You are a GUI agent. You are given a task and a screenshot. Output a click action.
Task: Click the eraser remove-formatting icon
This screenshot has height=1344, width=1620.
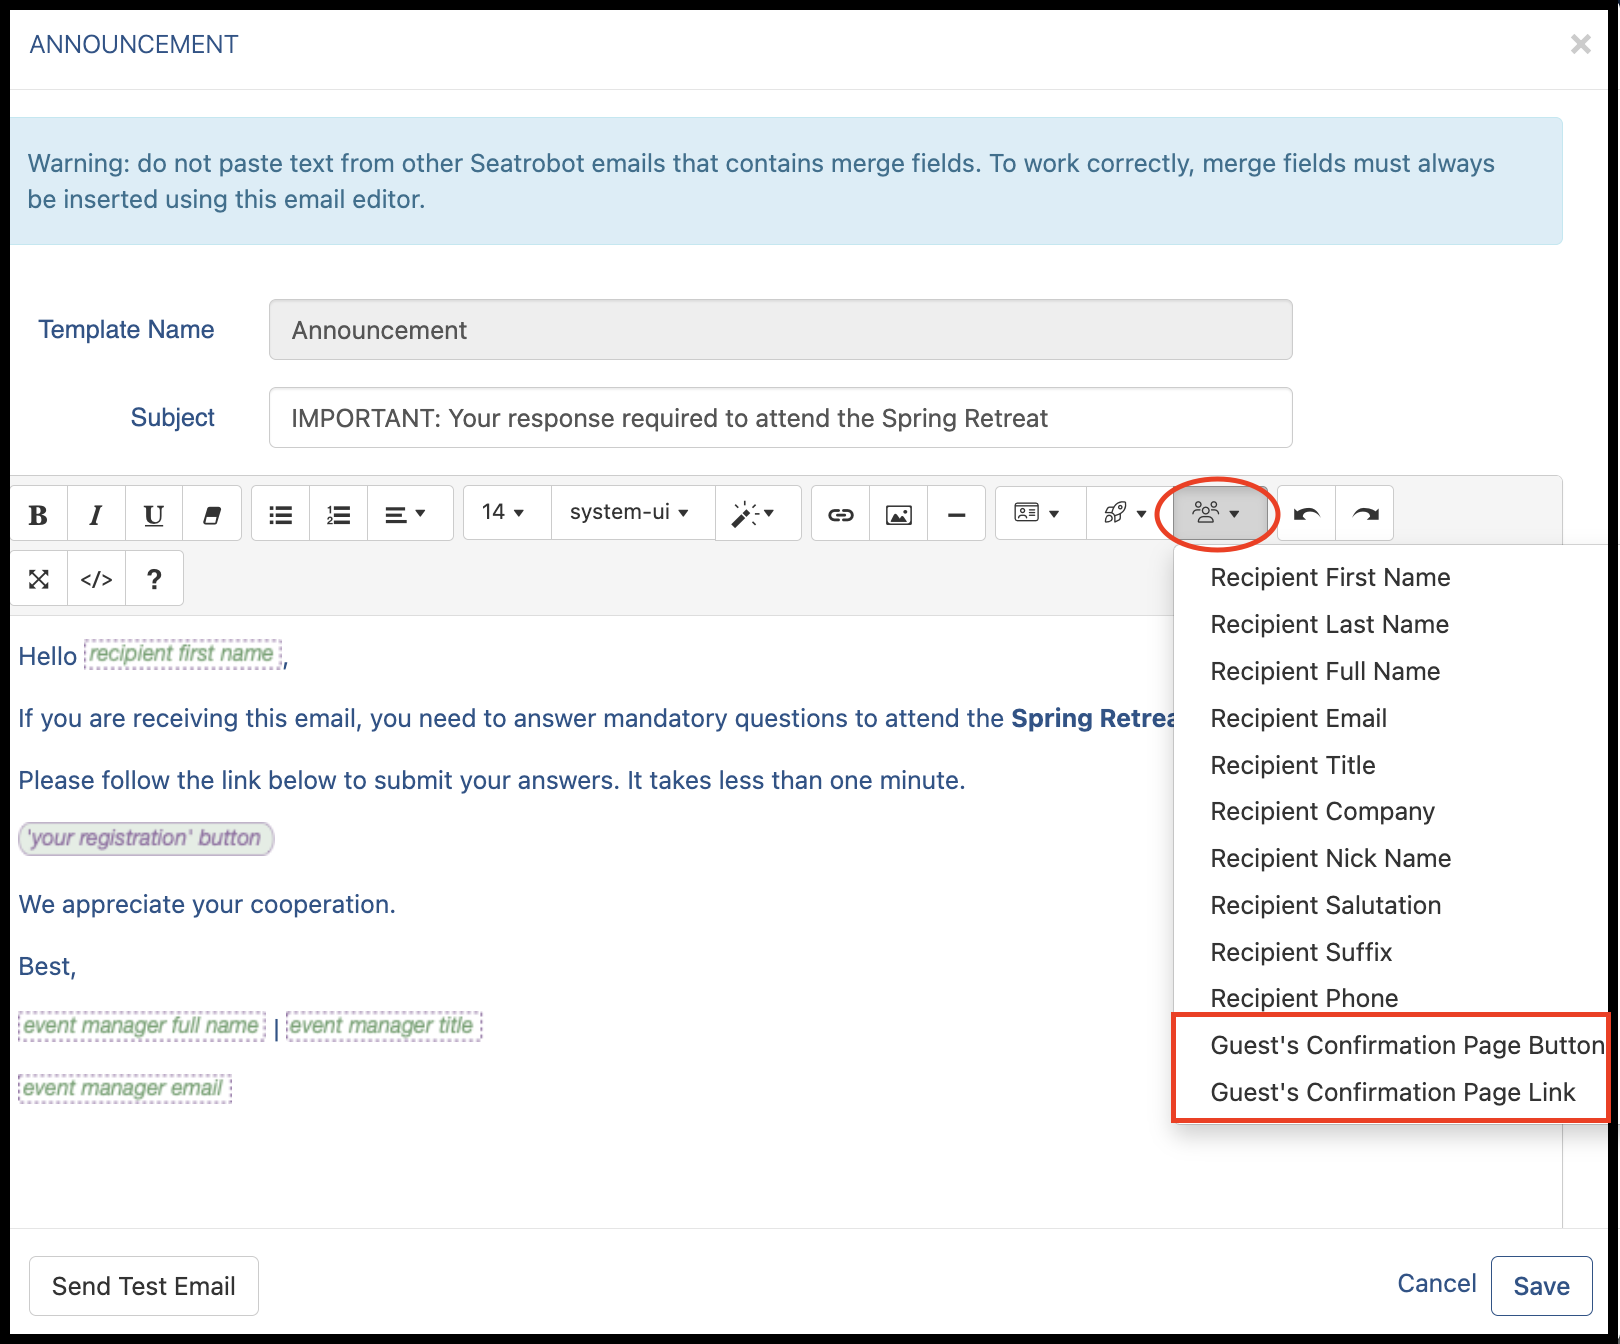tap(212, 514)
